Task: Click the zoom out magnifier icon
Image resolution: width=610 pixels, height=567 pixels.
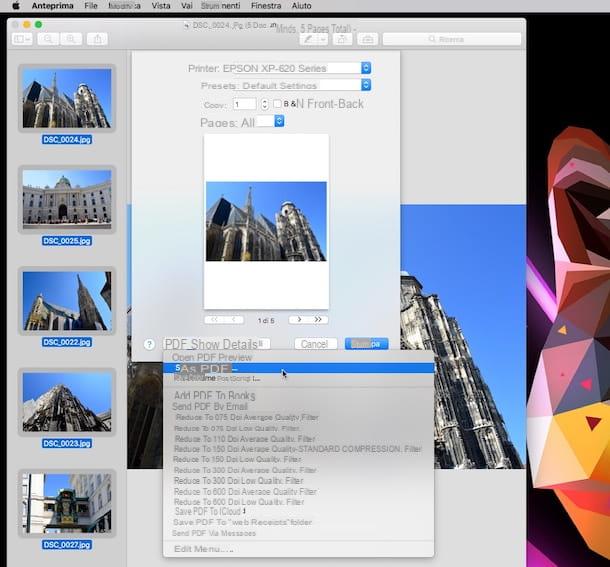Action: (48, 39)
